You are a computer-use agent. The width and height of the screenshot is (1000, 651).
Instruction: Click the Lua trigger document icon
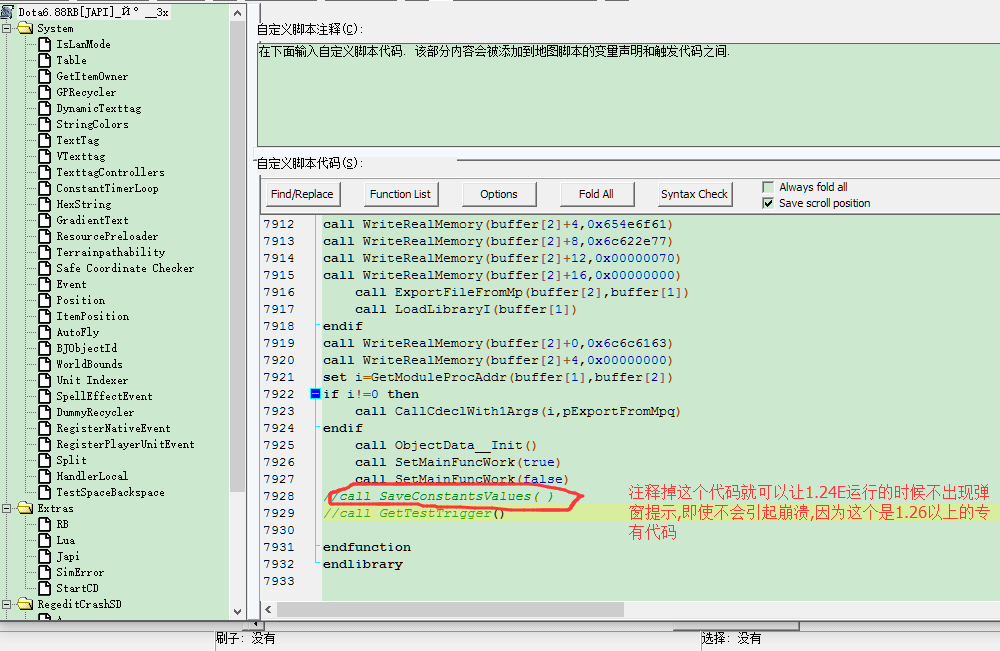coord(45,540)
